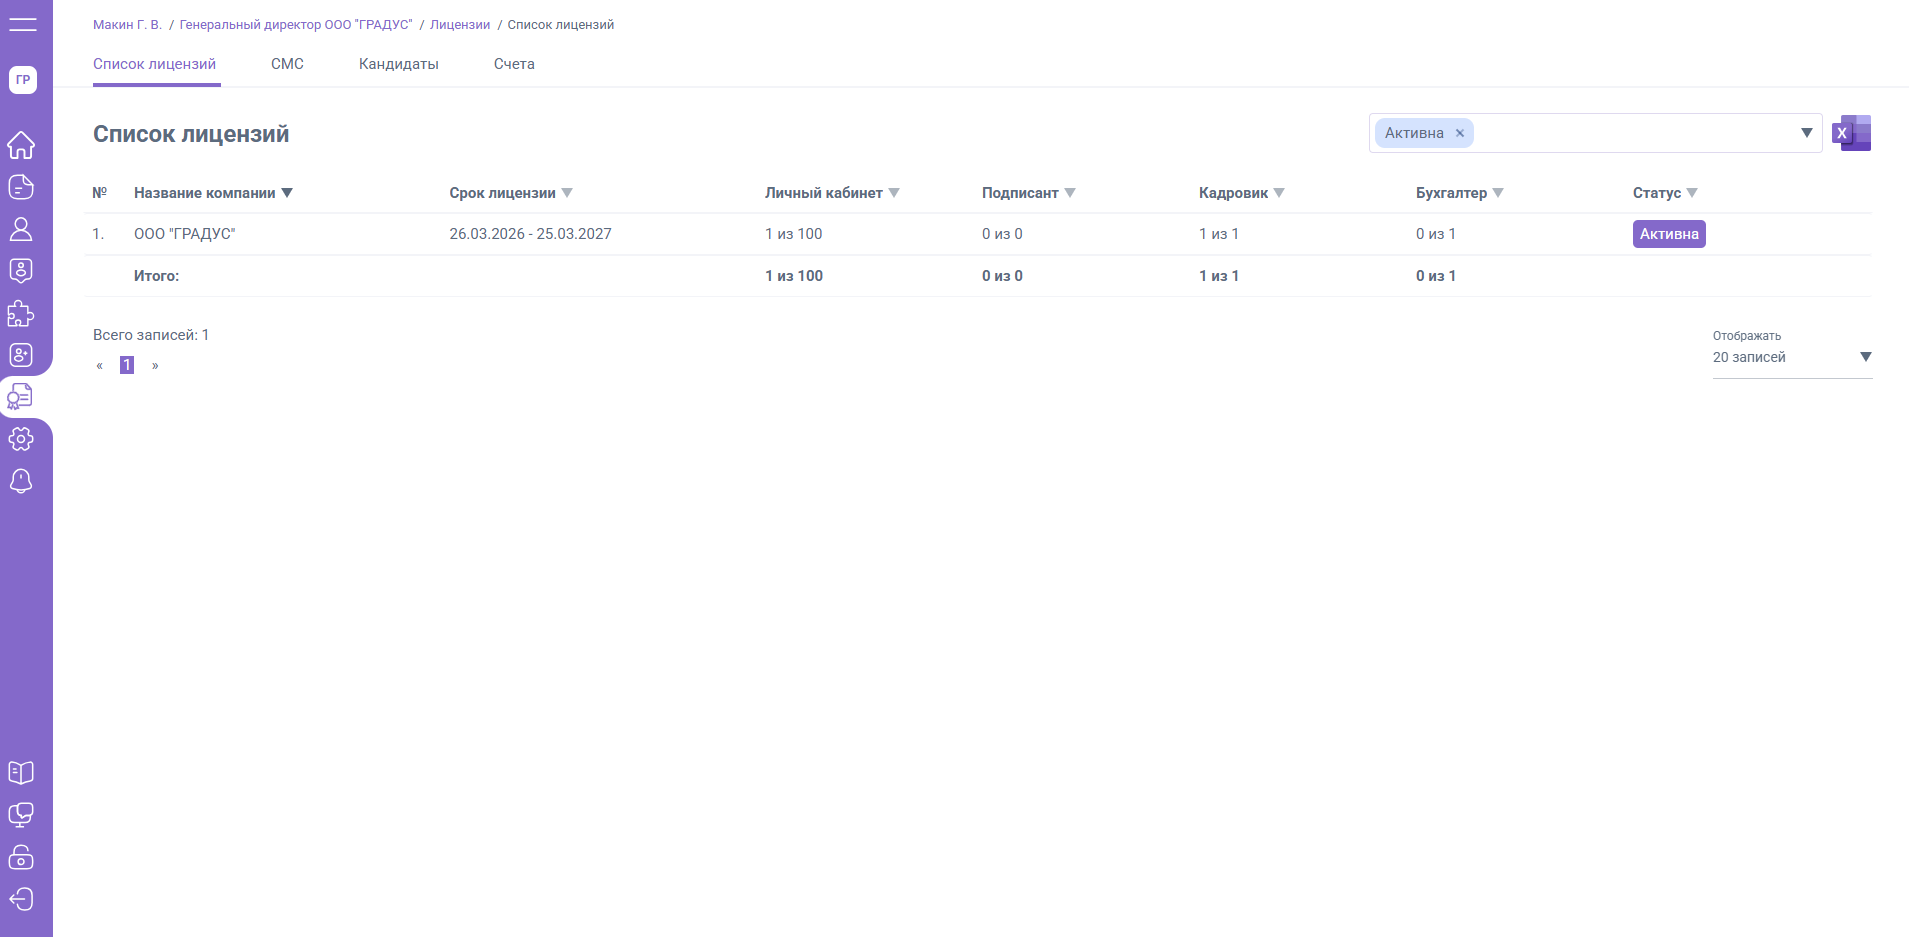Screen dimensions: 1909x937
Task: Open the puzzle piece integrations icon
Action: (x=21, y=314)
